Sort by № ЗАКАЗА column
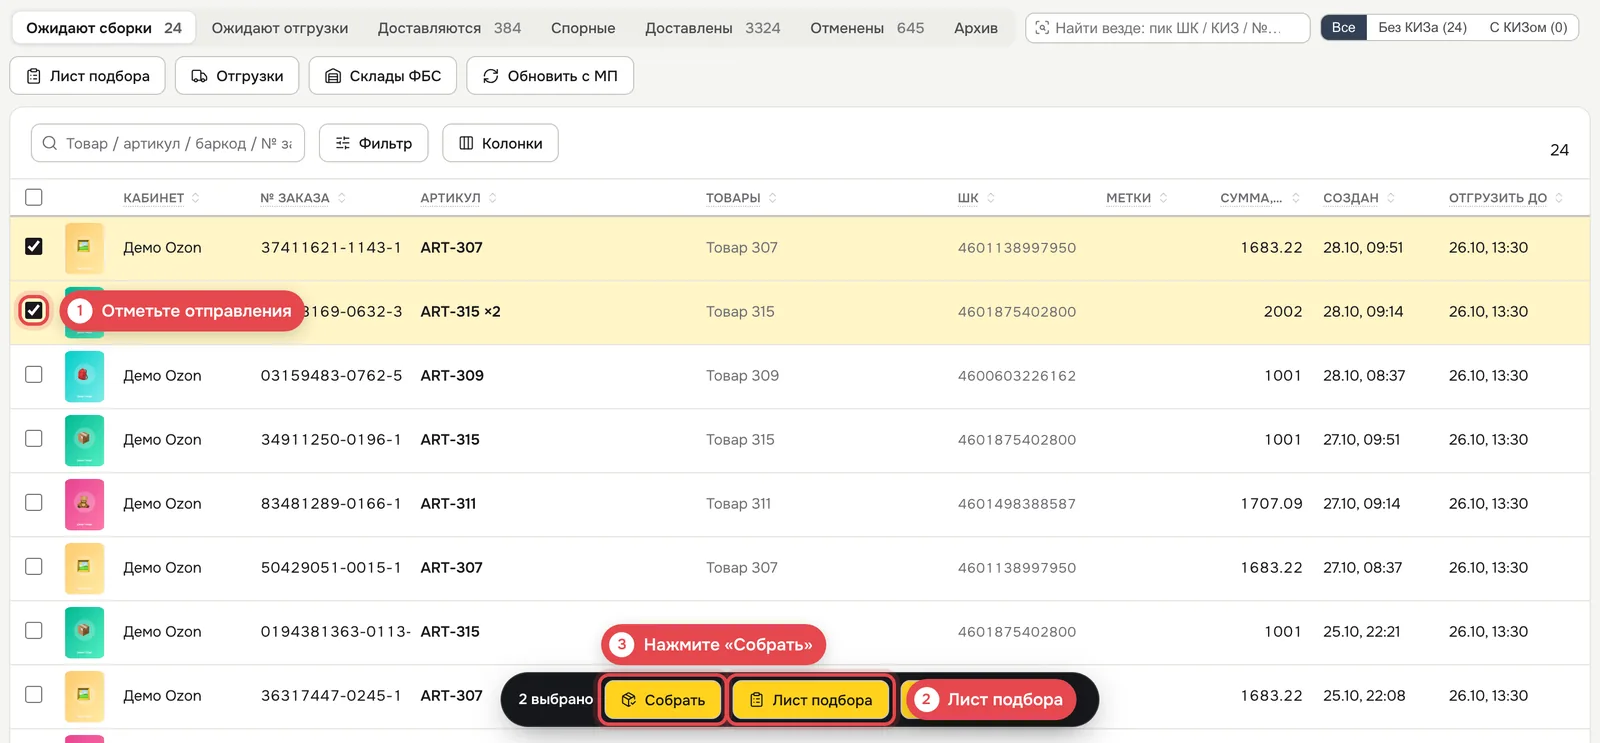Viewport: 1600px width, 743px height. tap(303, 198)
